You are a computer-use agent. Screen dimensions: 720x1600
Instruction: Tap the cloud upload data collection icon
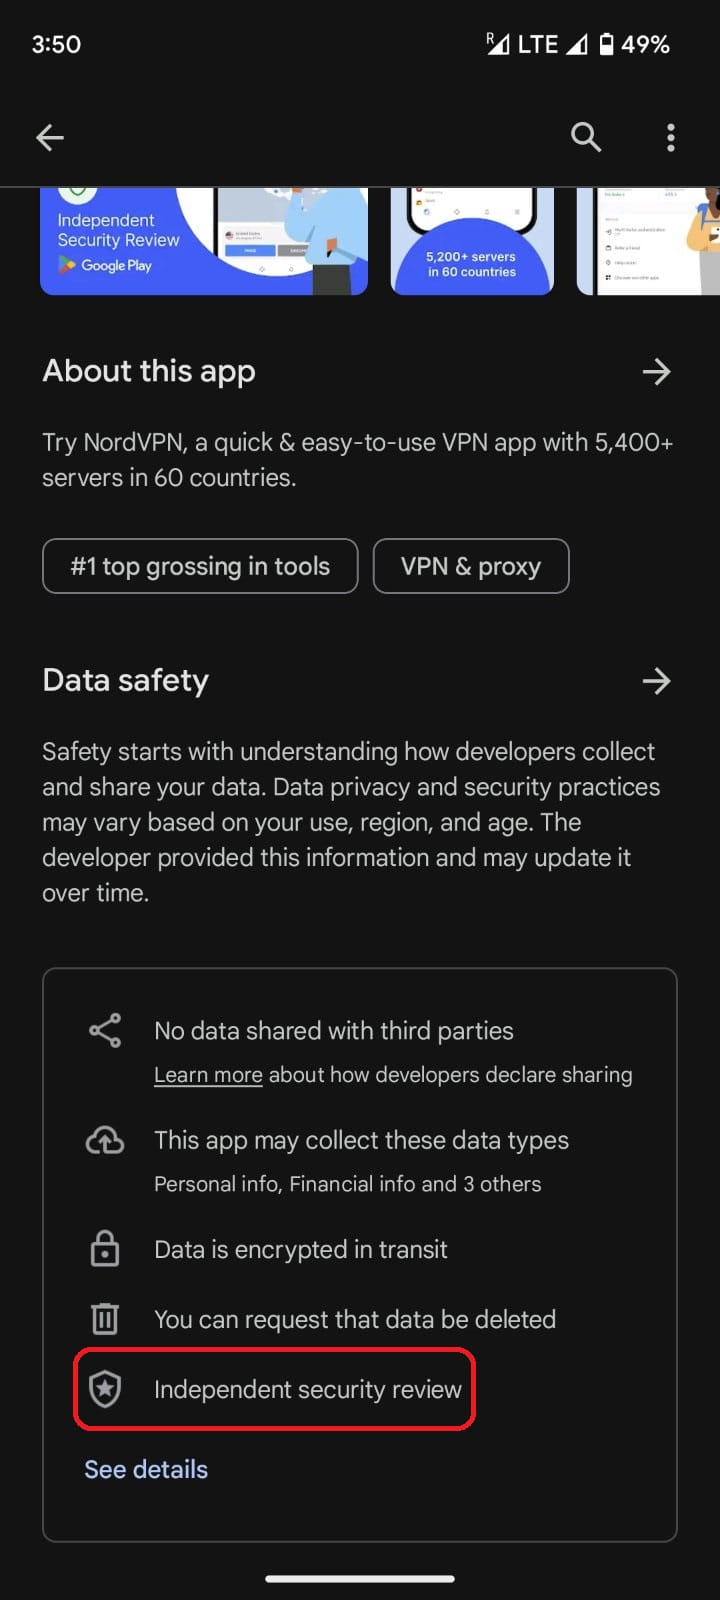click(105, 1141)
